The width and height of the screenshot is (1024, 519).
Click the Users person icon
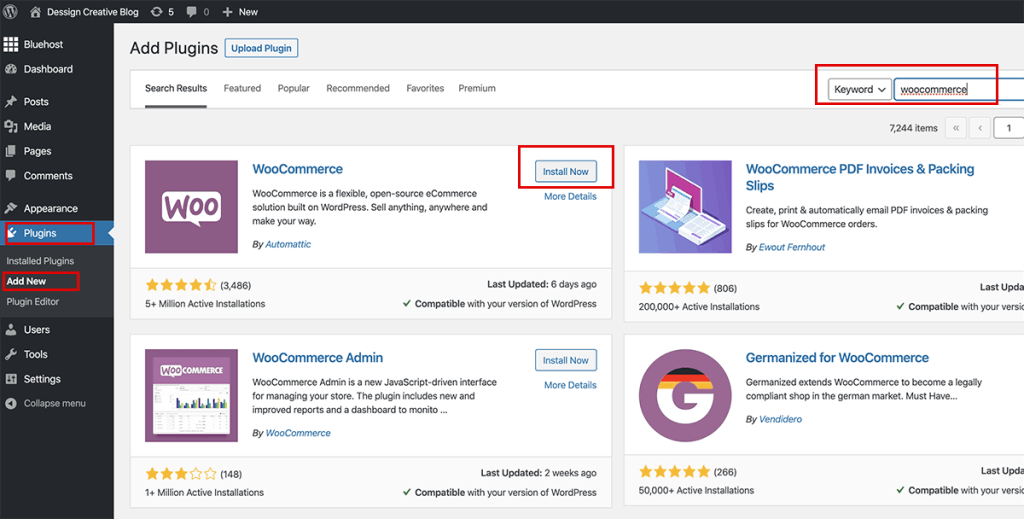(x=10, y=330)
